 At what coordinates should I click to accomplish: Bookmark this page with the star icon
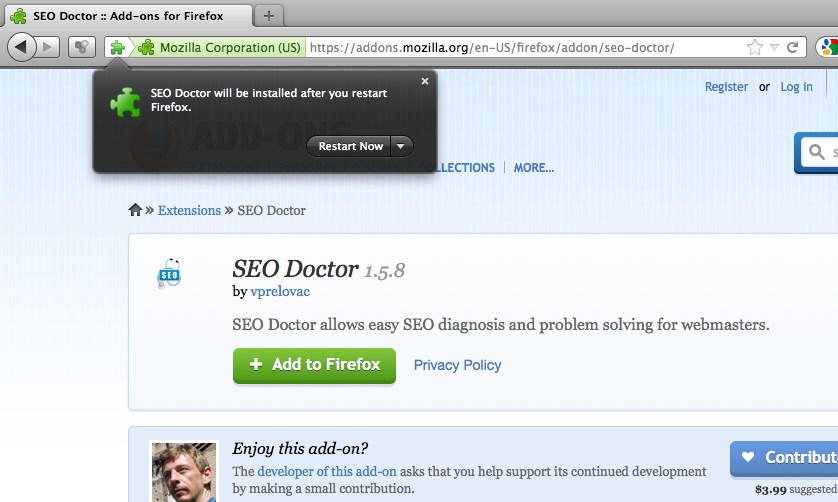755,48
